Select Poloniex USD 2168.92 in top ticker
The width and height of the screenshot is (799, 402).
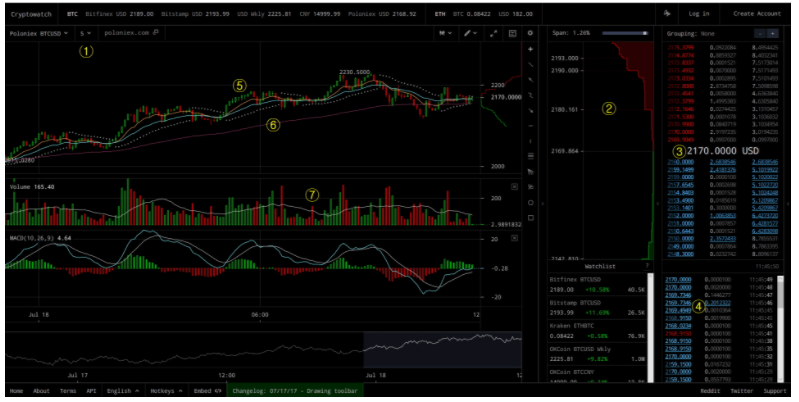pyautogui.click(x=382, y=14)
